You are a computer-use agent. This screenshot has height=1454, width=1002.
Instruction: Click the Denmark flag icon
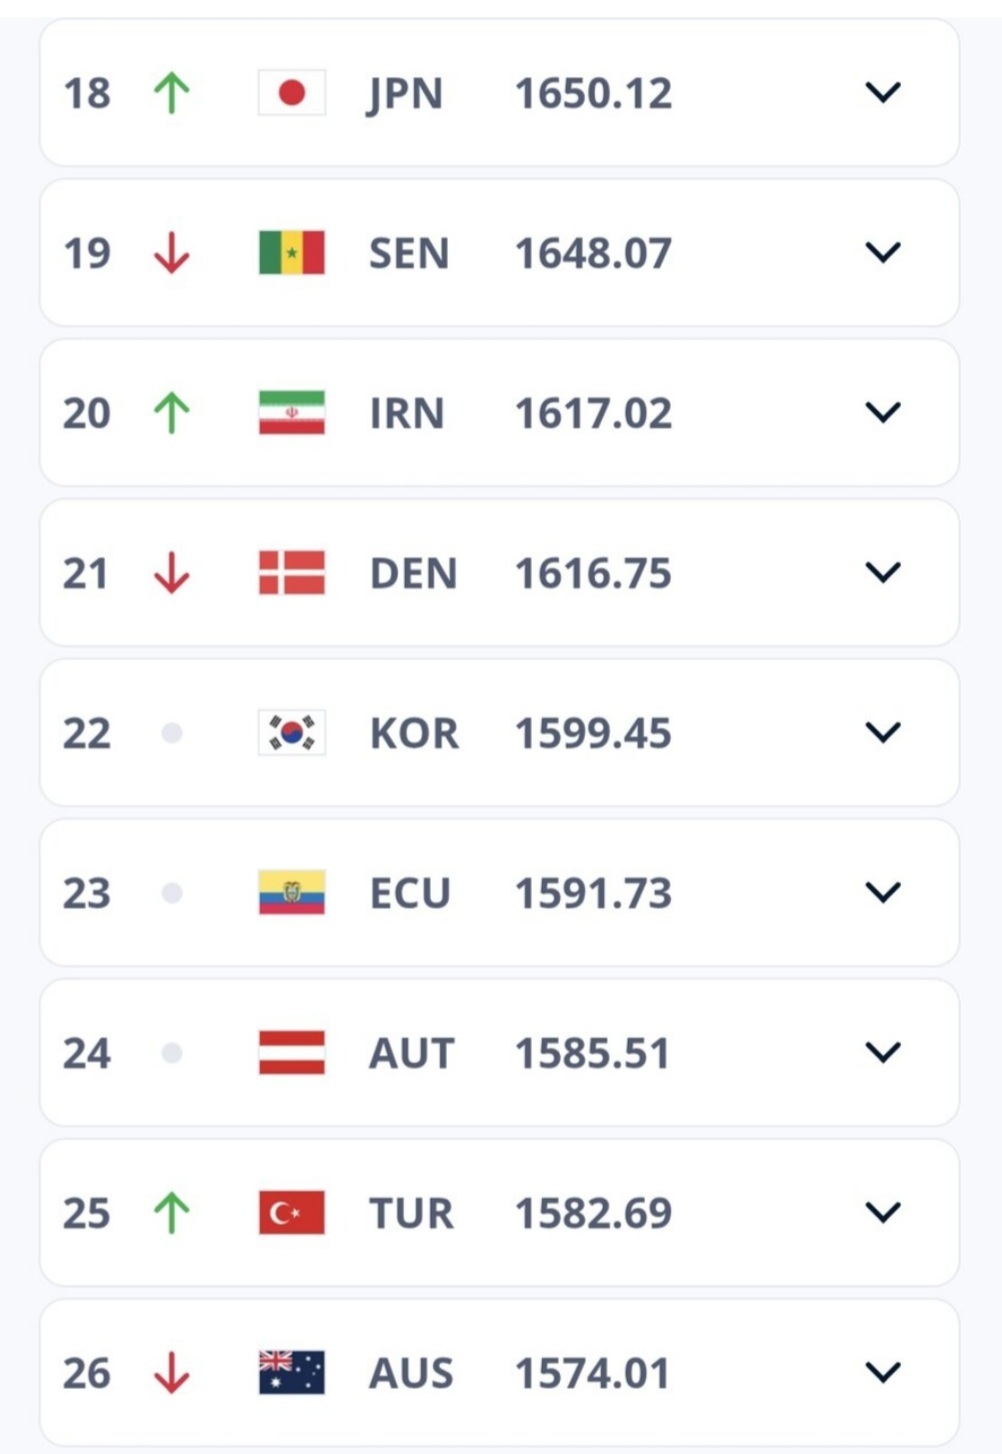point(291,573)
